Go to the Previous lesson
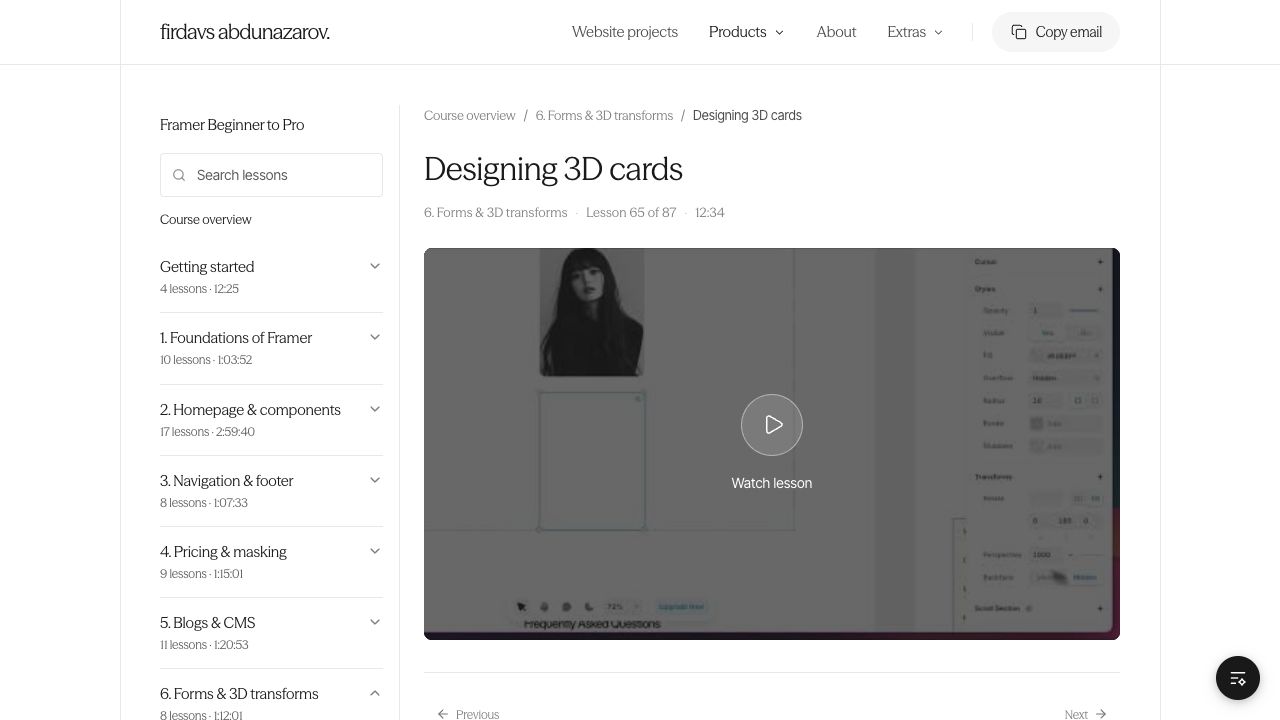1280x720 pixels. coord(468,714)
